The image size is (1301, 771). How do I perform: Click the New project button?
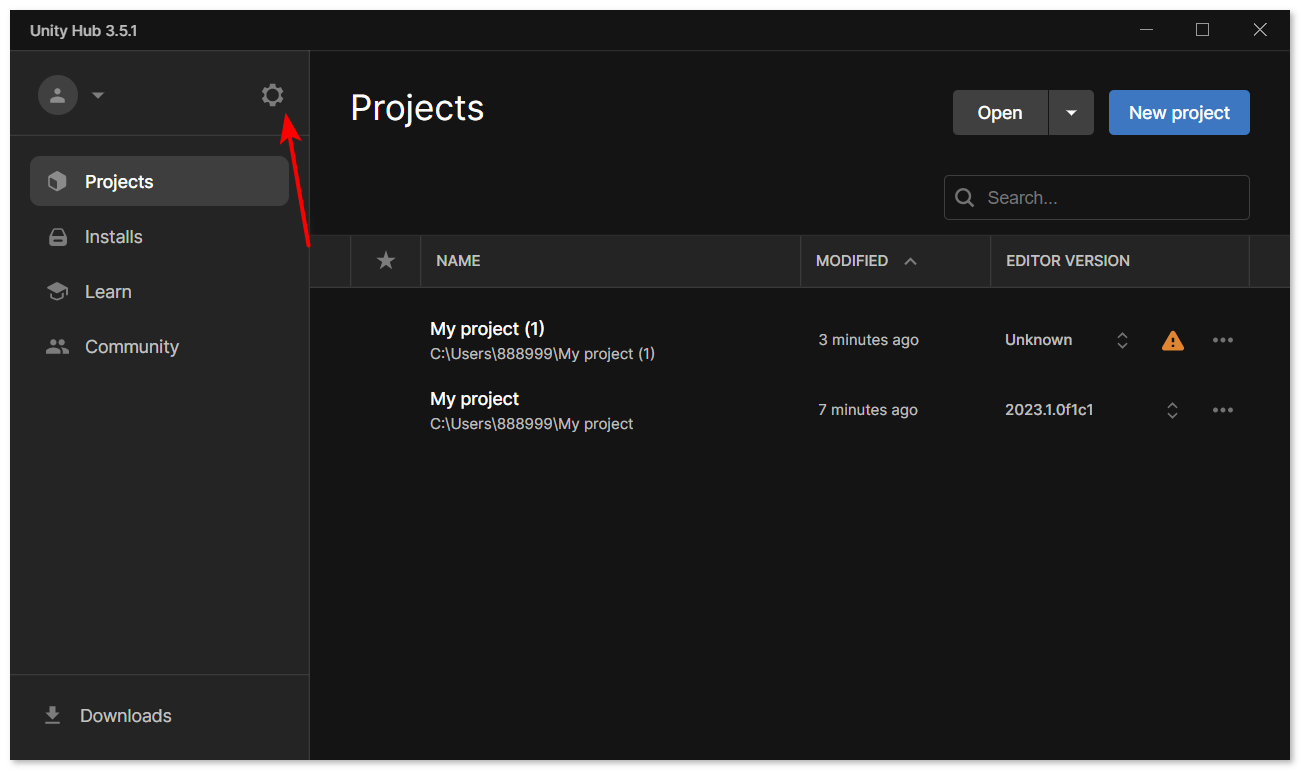(1179, 113)
